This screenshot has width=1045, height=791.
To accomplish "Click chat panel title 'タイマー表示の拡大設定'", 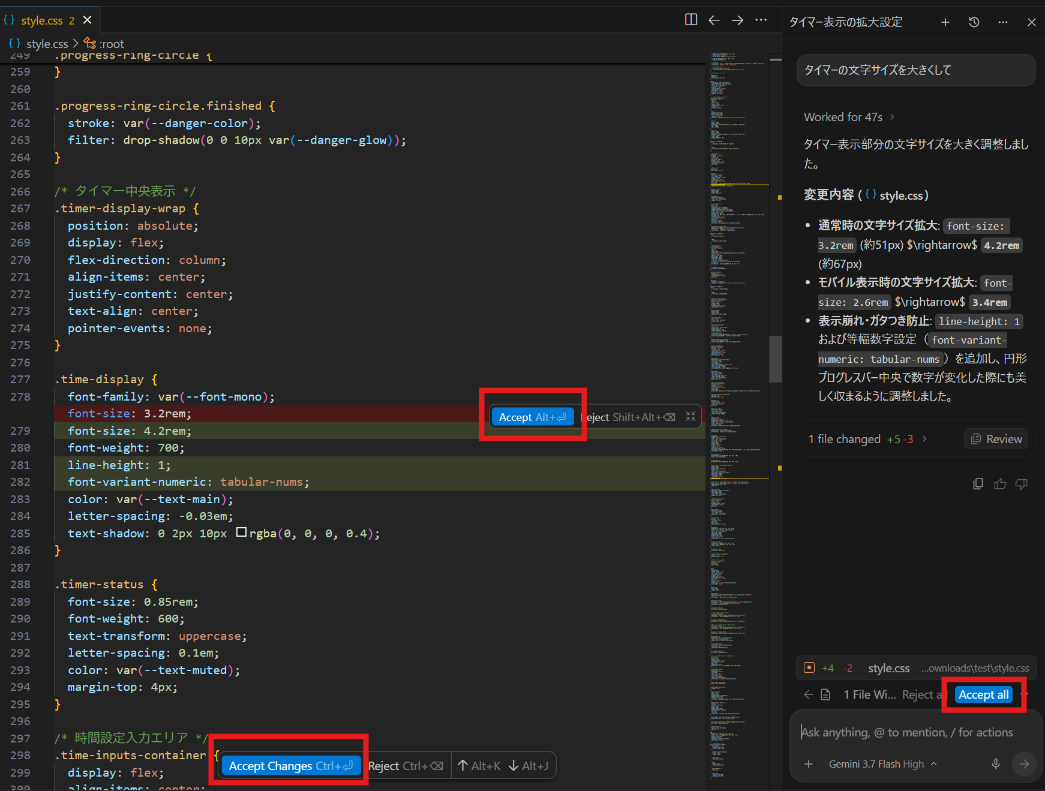I will click(x=845, y=22).
